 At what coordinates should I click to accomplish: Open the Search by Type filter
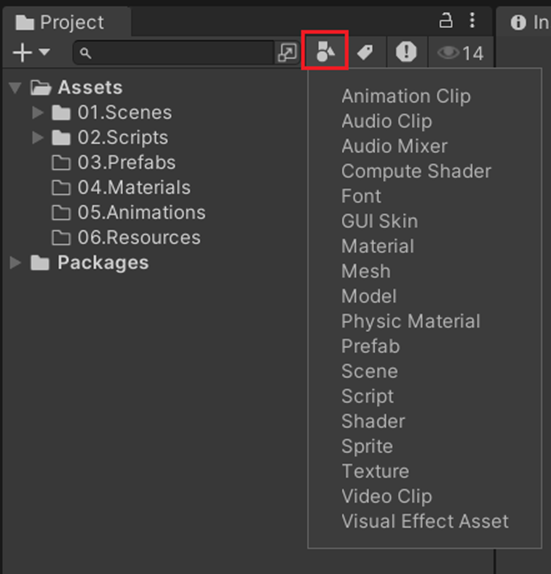325,51
